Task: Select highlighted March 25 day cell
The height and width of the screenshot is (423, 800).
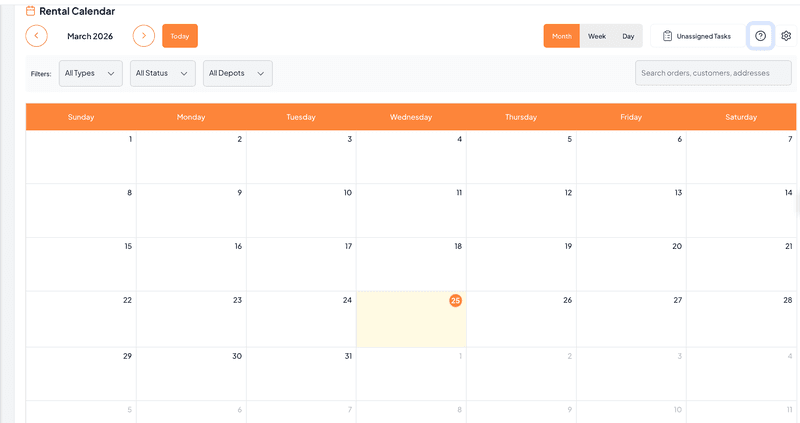Action: coord(411,320)
